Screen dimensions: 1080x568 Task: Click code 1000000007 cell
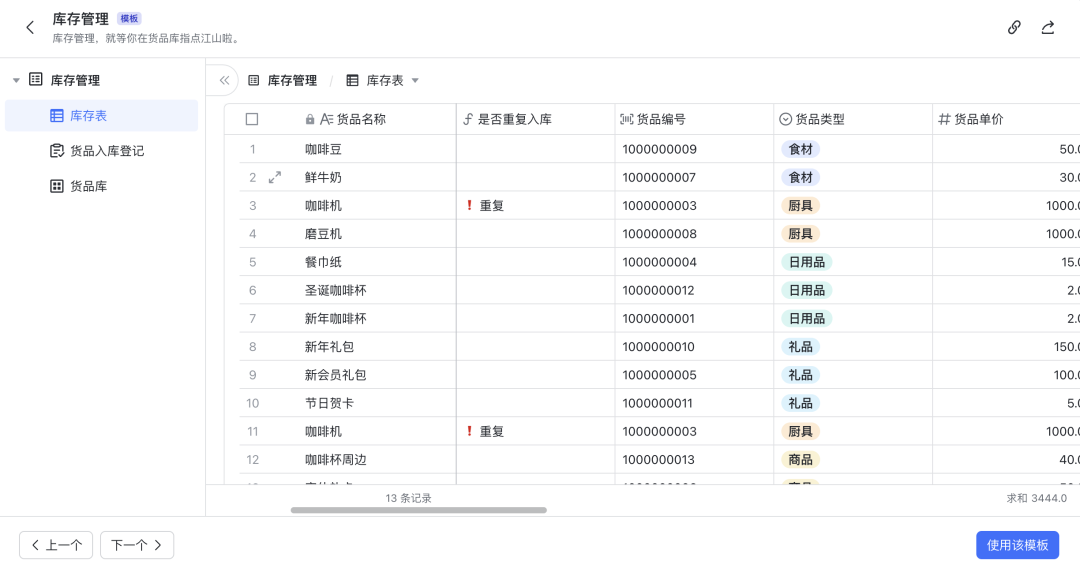[x=694, y=178]
